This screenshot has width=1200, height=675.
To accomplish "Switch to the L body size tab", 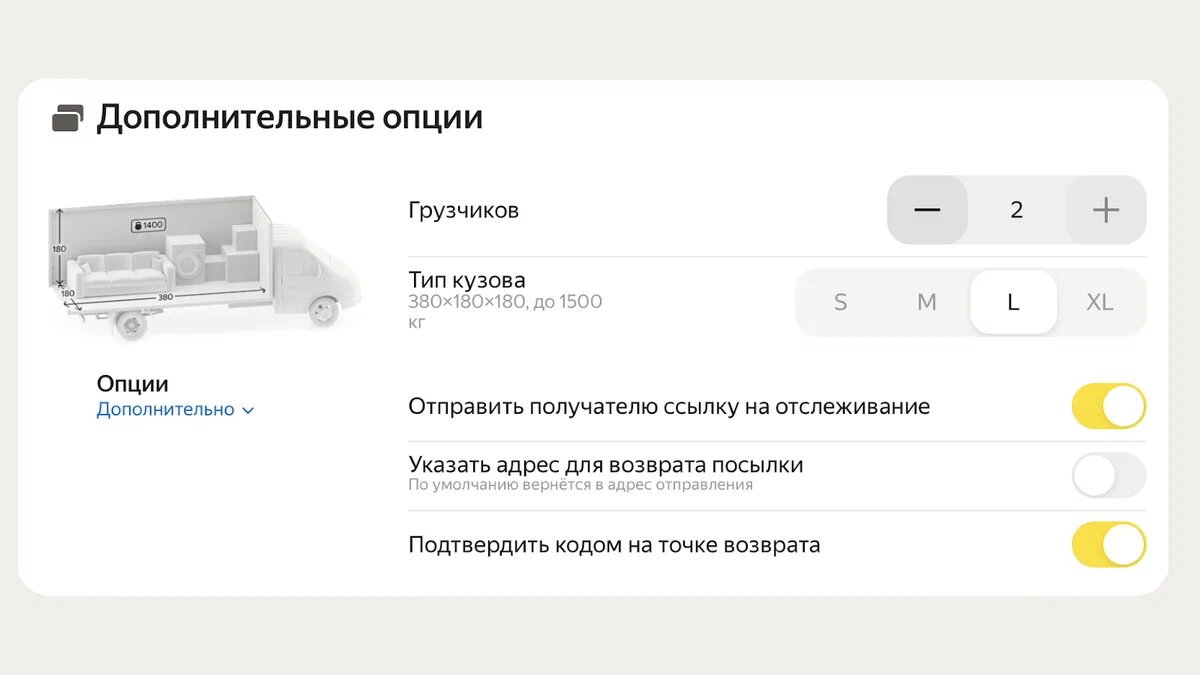I will 1013,301.
